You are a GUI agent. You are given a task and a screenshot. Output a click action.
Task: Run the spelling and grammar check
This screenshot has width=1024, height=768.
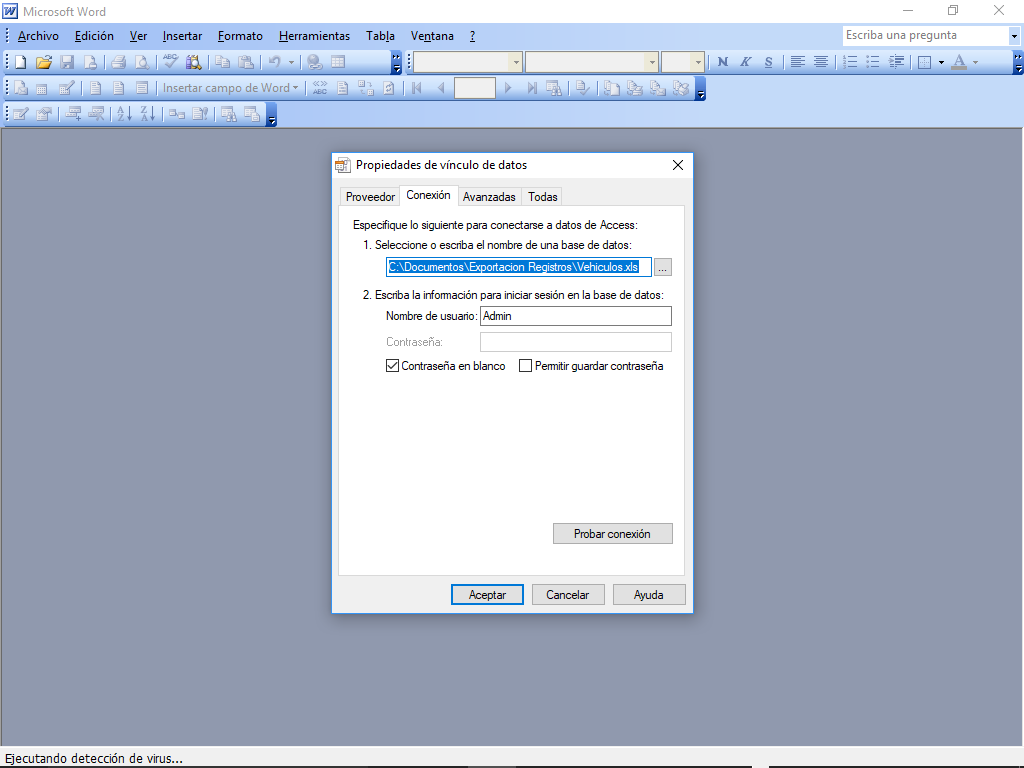pos(170,62)
